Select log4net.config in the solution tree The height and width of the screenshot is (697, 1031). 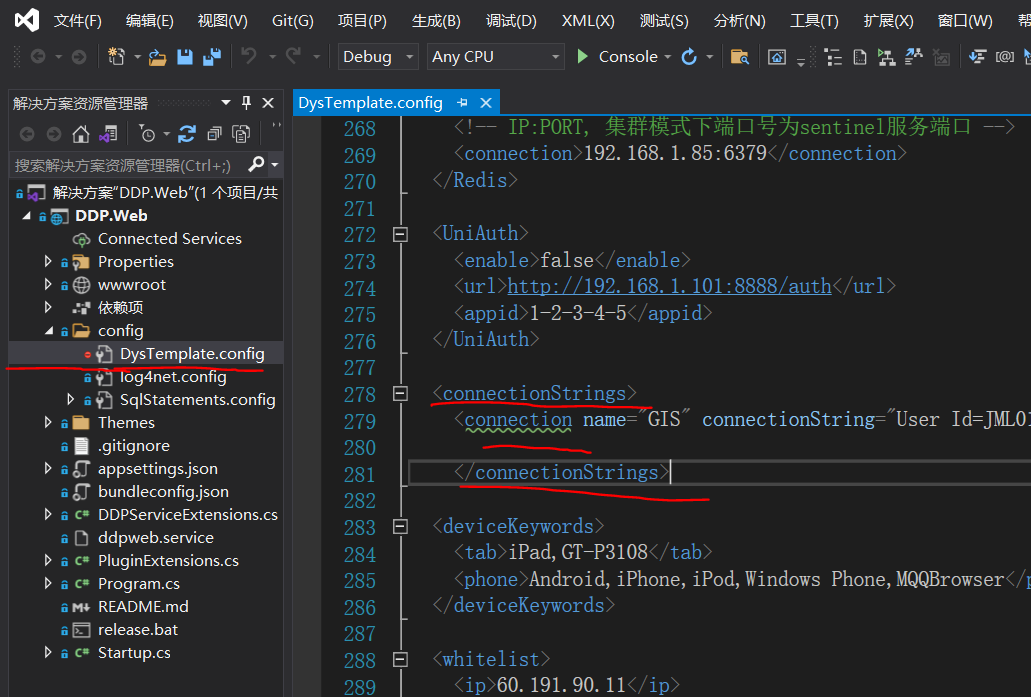point(173,377)
